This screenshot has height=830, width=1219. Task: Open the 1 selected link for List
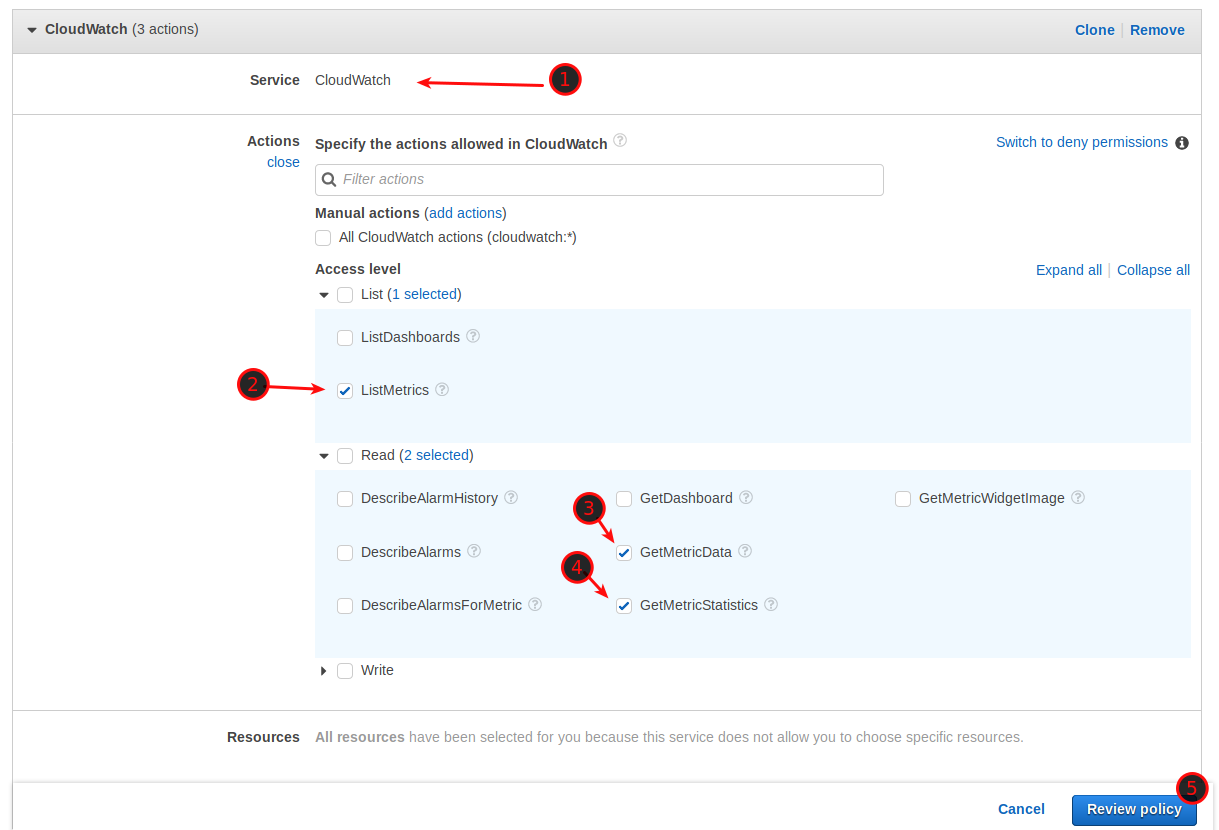pyautogui.click(x=424, y=294)
